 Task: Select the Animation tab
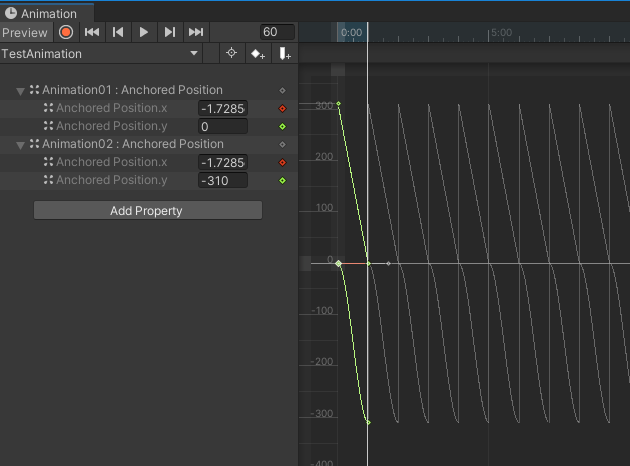pyautogui.click(x=42, y=13)
